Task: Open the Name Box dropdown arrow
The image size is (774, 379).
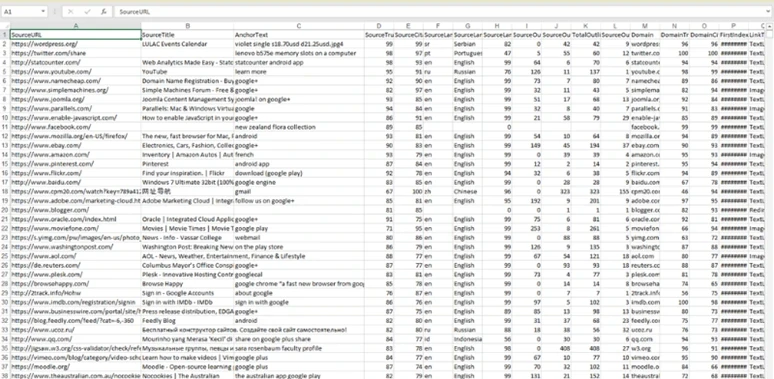Action: pyautogui.click(x=43, y=11)
